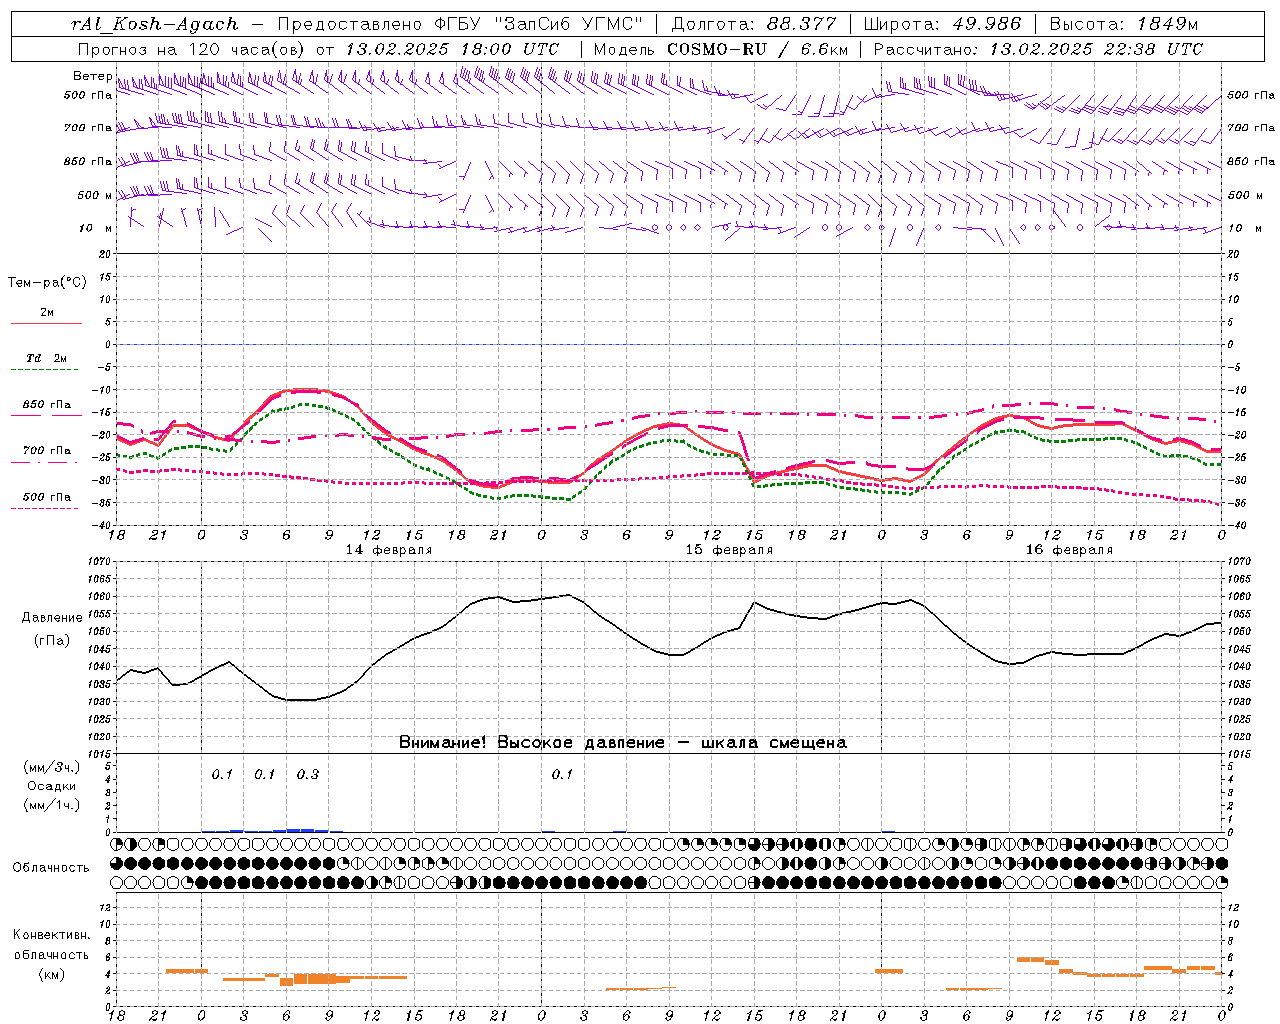Click the (гПа) unit label under Давление
This screenshot has width=1280, height=1024.
click(51, 640)
